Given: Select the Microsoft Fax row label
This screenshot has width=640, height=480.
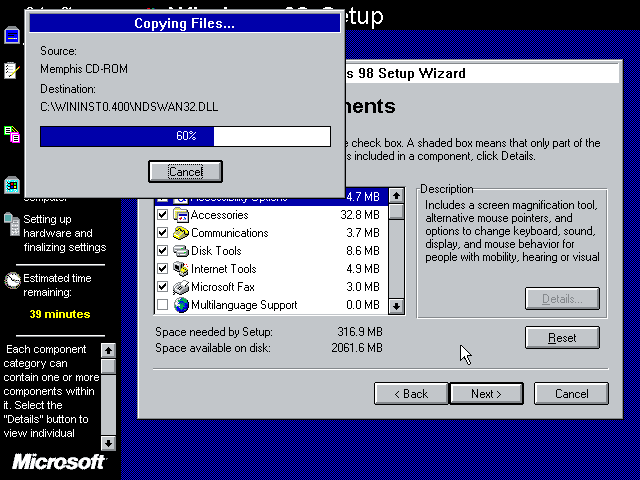Looking at the screenshot, I should (x=222, y=287).
